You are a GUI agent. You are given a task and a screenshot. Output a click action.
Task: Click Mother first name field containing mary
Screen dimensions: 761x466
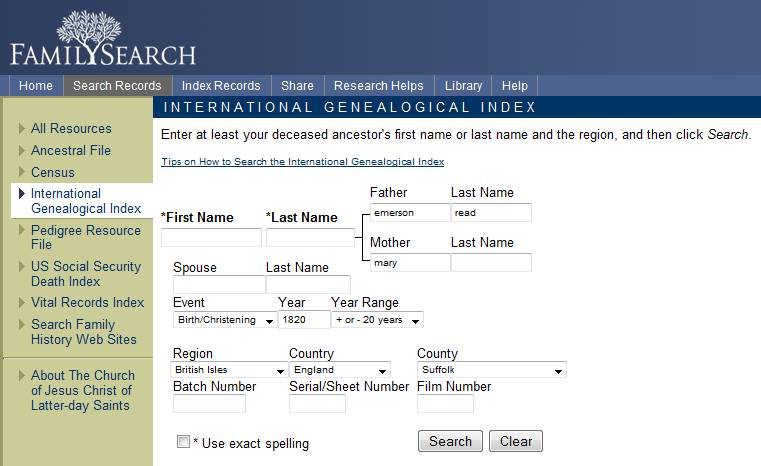click(x=410, y=263)
